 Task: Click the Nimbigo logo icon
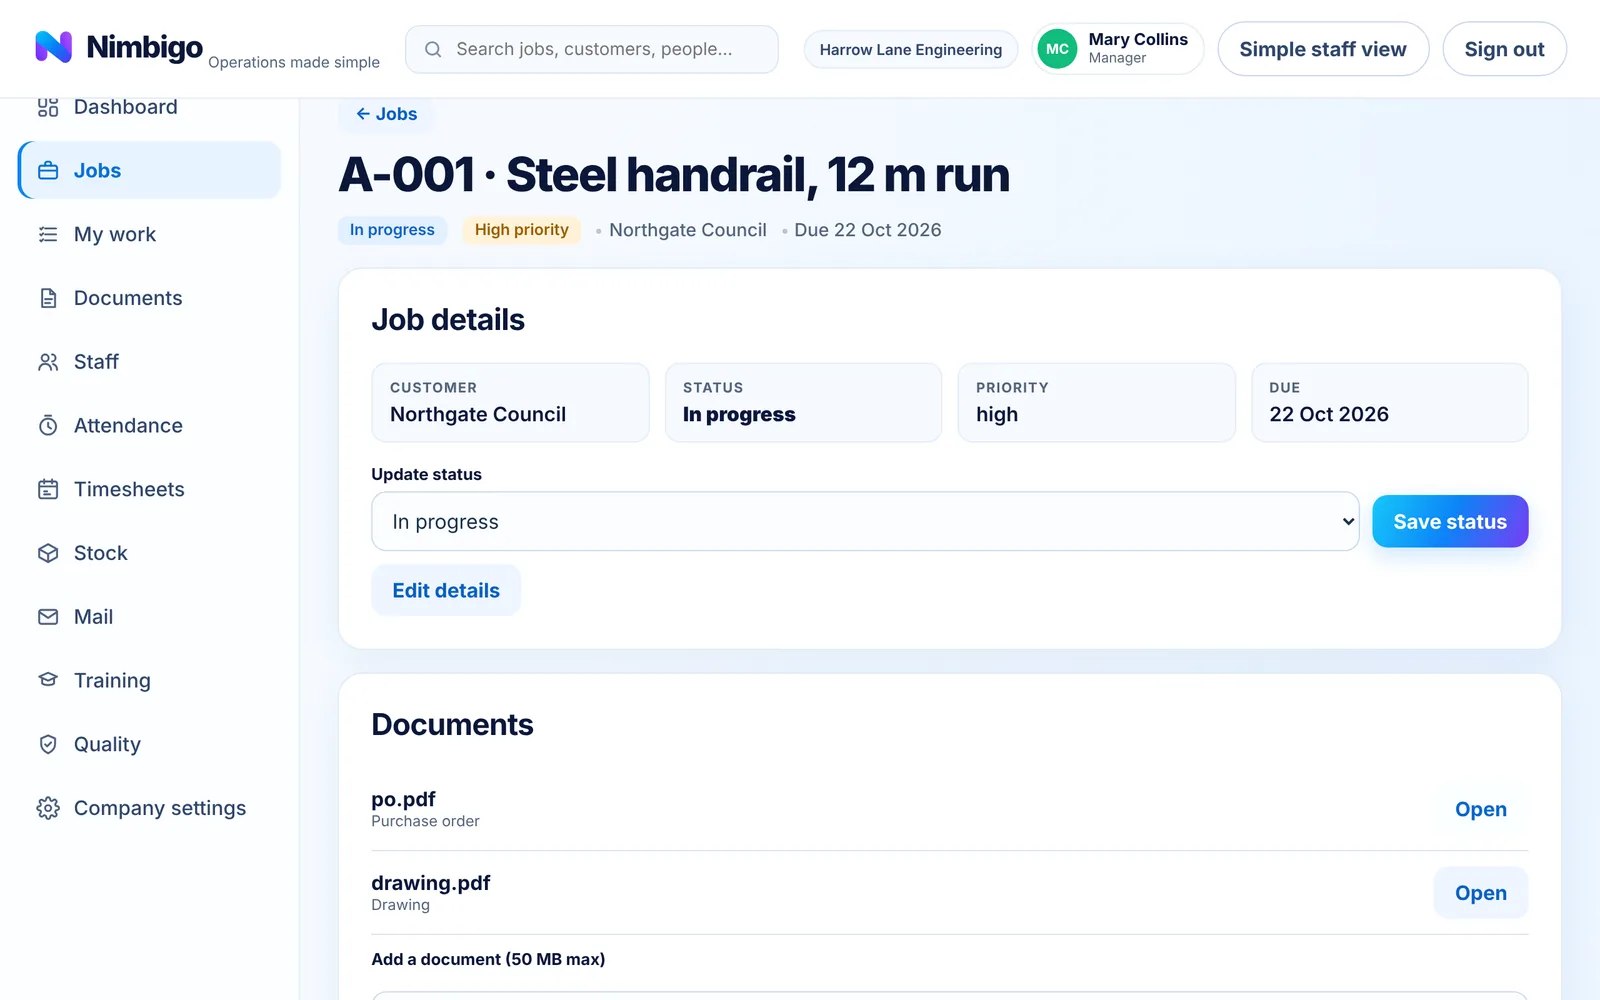pyautogui.click(x=53, y=47)
